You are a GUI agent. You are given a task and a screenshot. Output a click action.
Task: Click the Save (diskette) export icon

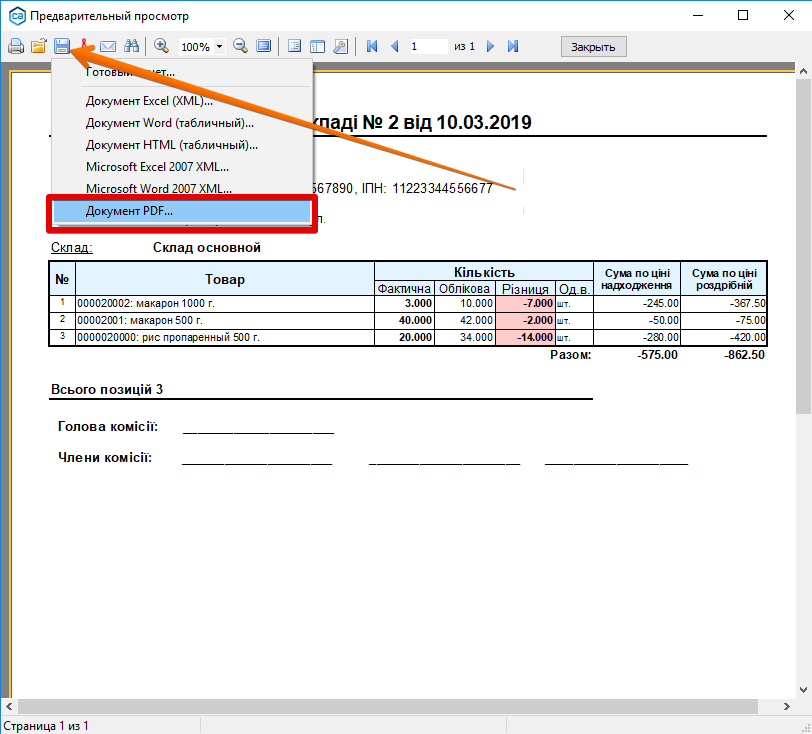[x=62, y=47]
